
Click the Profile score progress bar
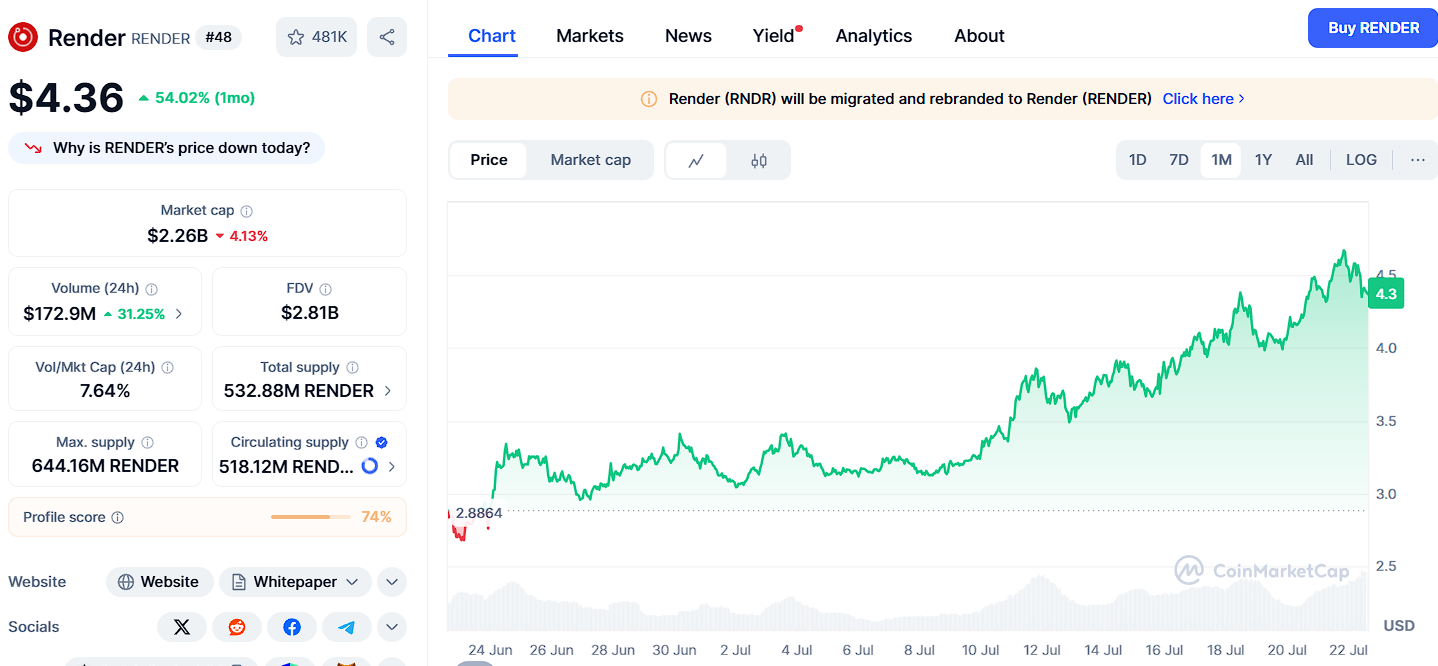point(311,517)
